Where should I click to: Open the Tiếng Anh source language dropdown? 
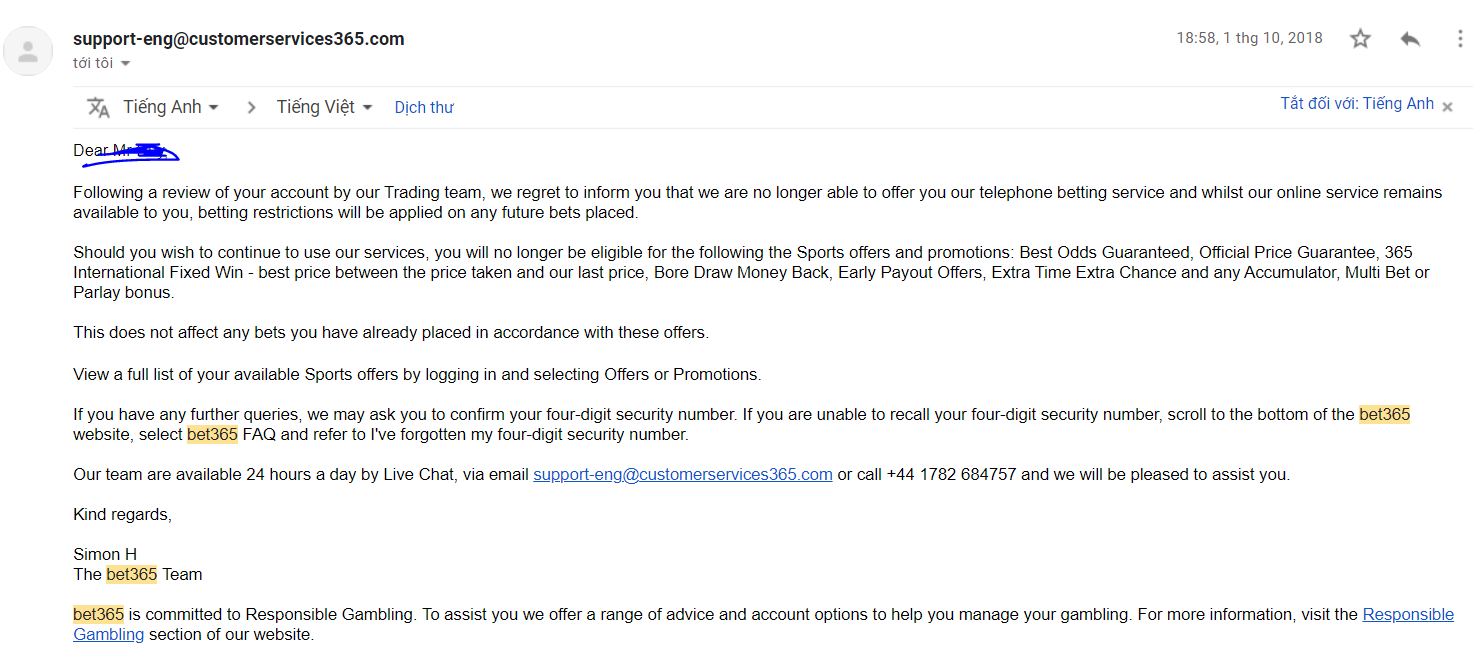pyautogui.click(x=170, y=107)
